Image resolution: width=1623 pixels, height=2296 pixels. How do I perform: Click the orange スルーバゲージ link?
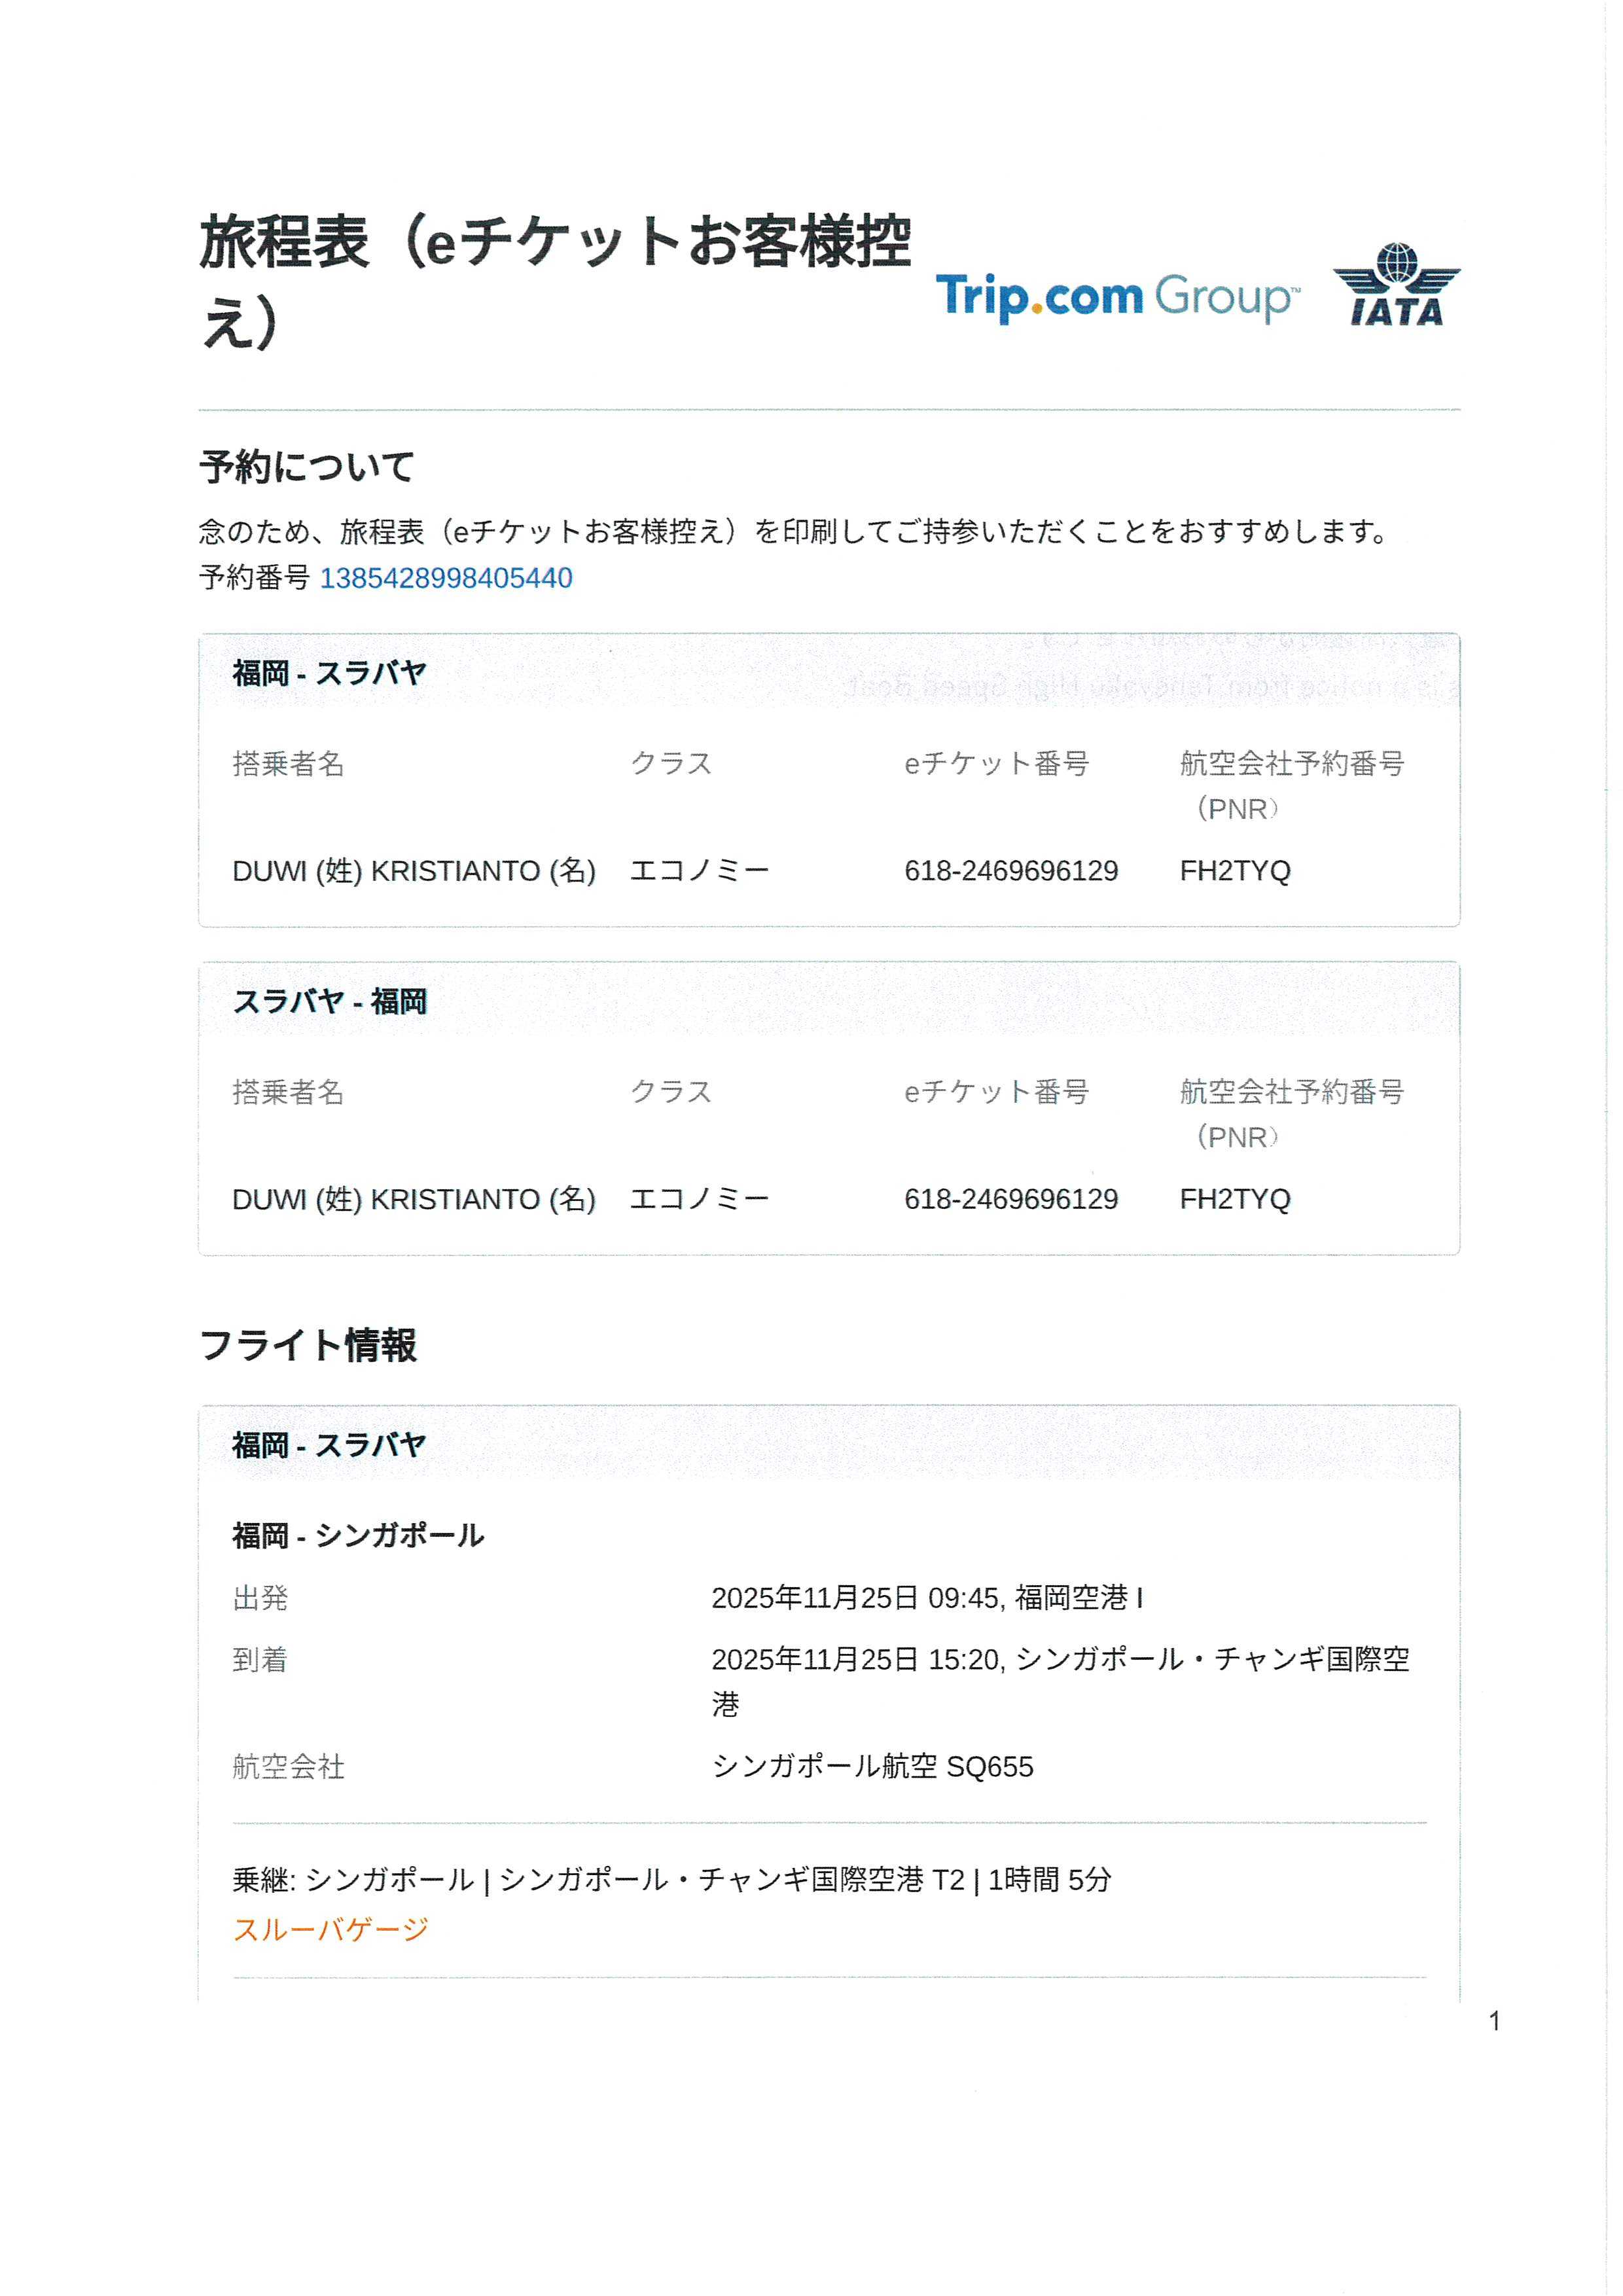331,1929
